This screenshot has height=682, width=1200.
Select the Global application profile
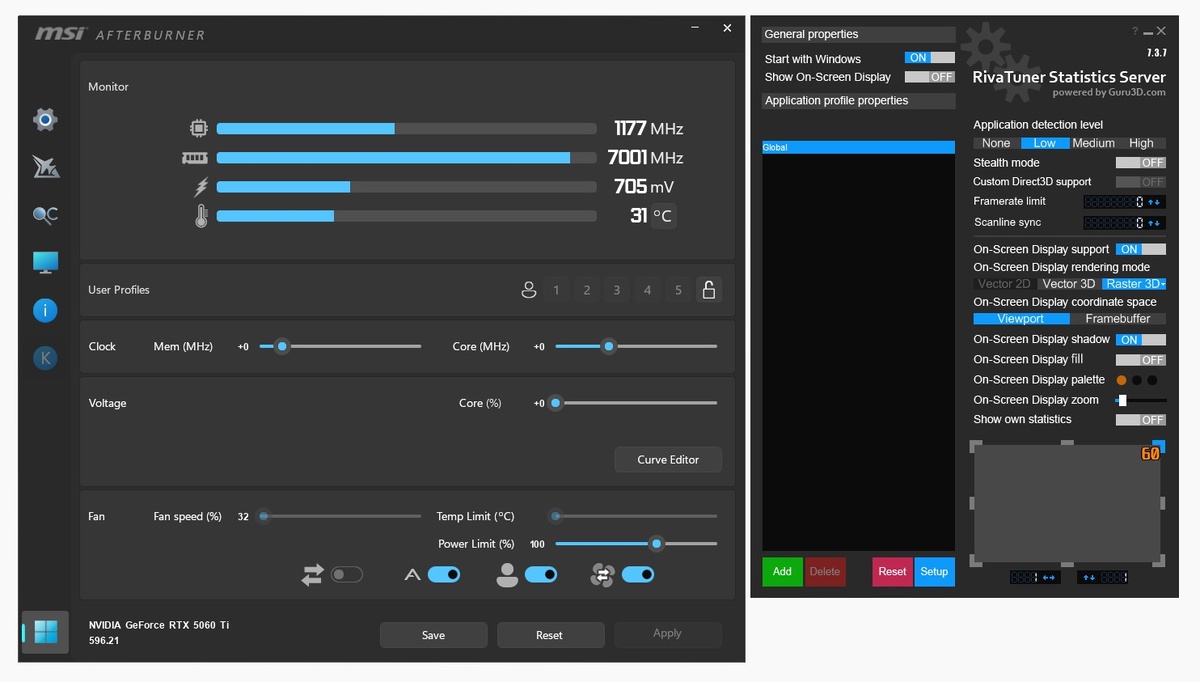click(857, 146)
